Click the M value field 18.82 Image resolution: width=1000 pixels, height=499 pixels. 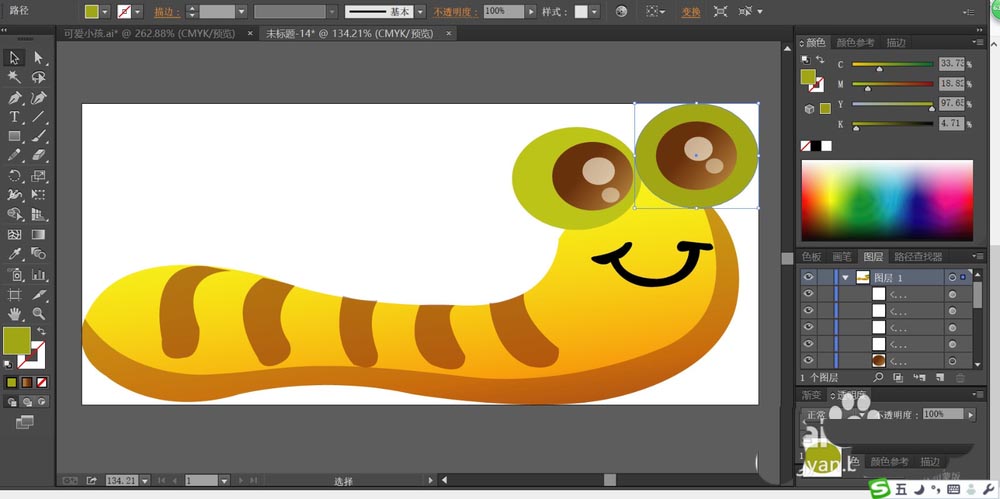pyautogui.click(x=952, y=84)
